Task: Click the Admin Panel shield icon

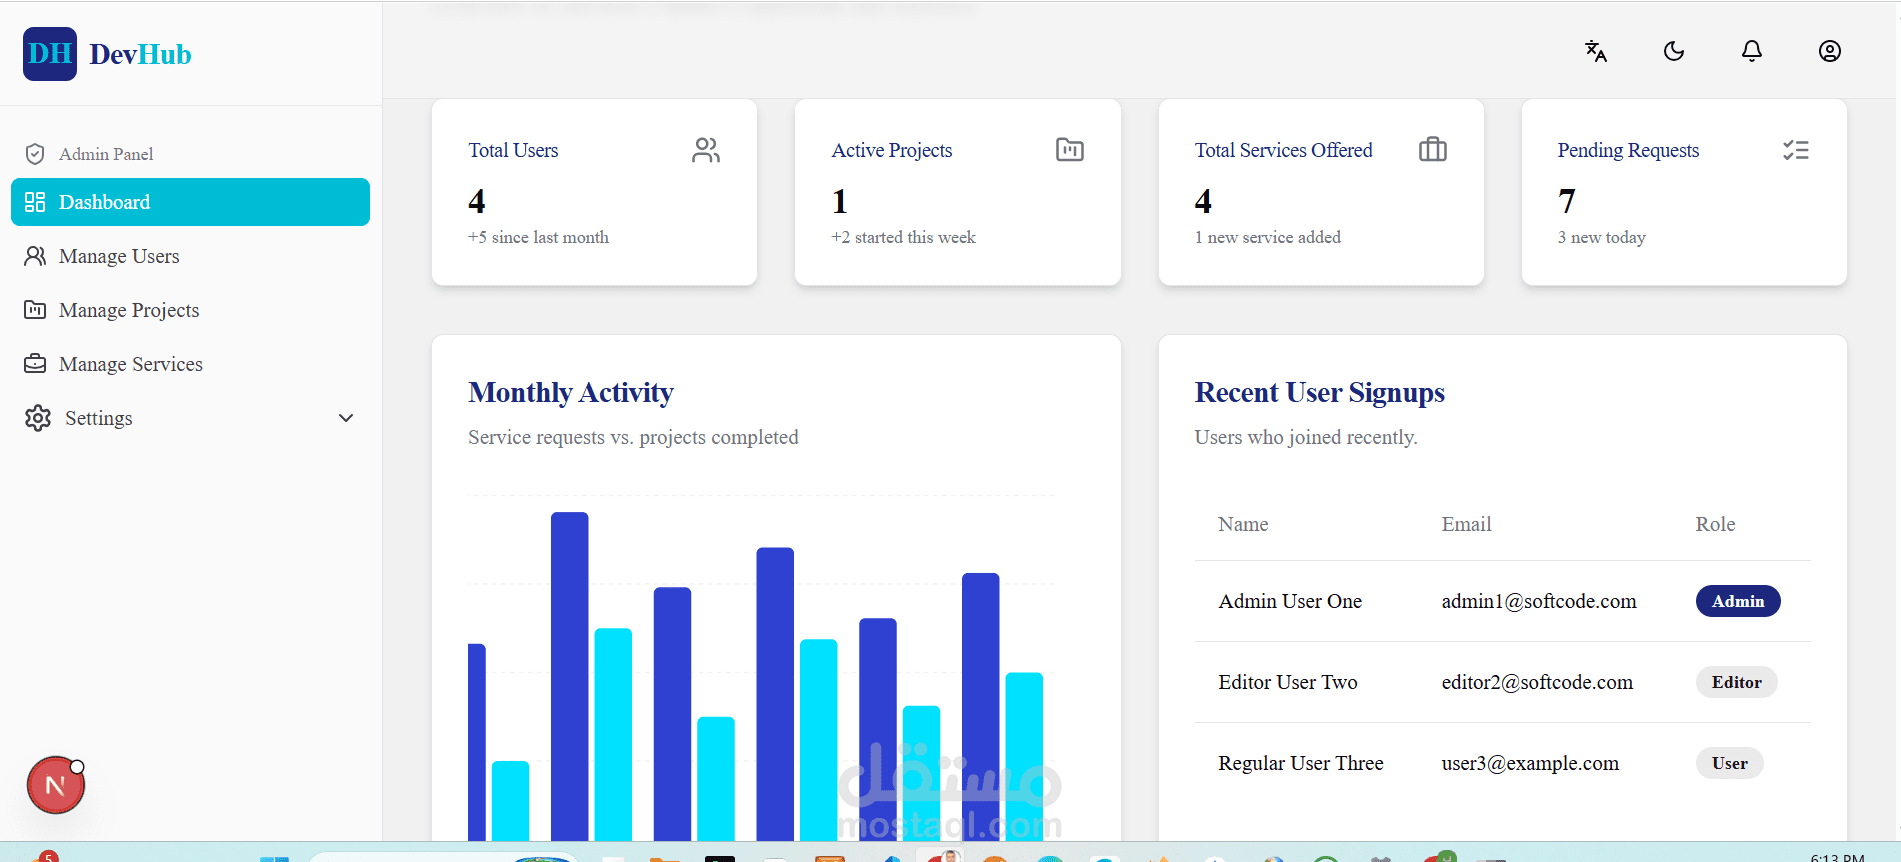Action: [35, 154]
